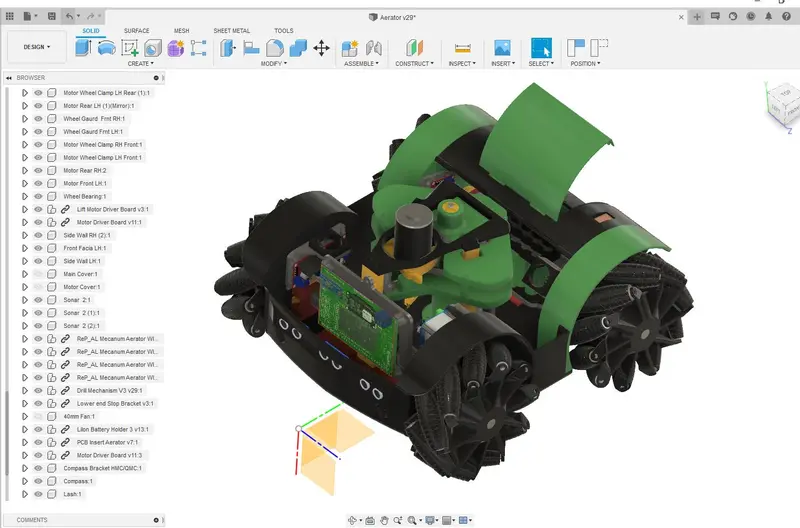This screenshot has height=528, width=800.
Task: Click the browser panel vertical scrollbar
Action: click(x=7, y=433)
